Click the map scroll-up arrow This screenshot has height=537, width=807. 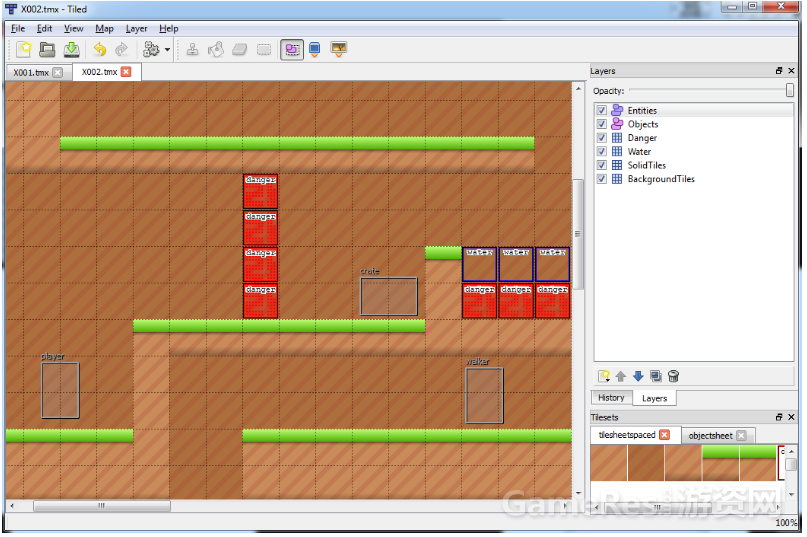pos(578,89)
